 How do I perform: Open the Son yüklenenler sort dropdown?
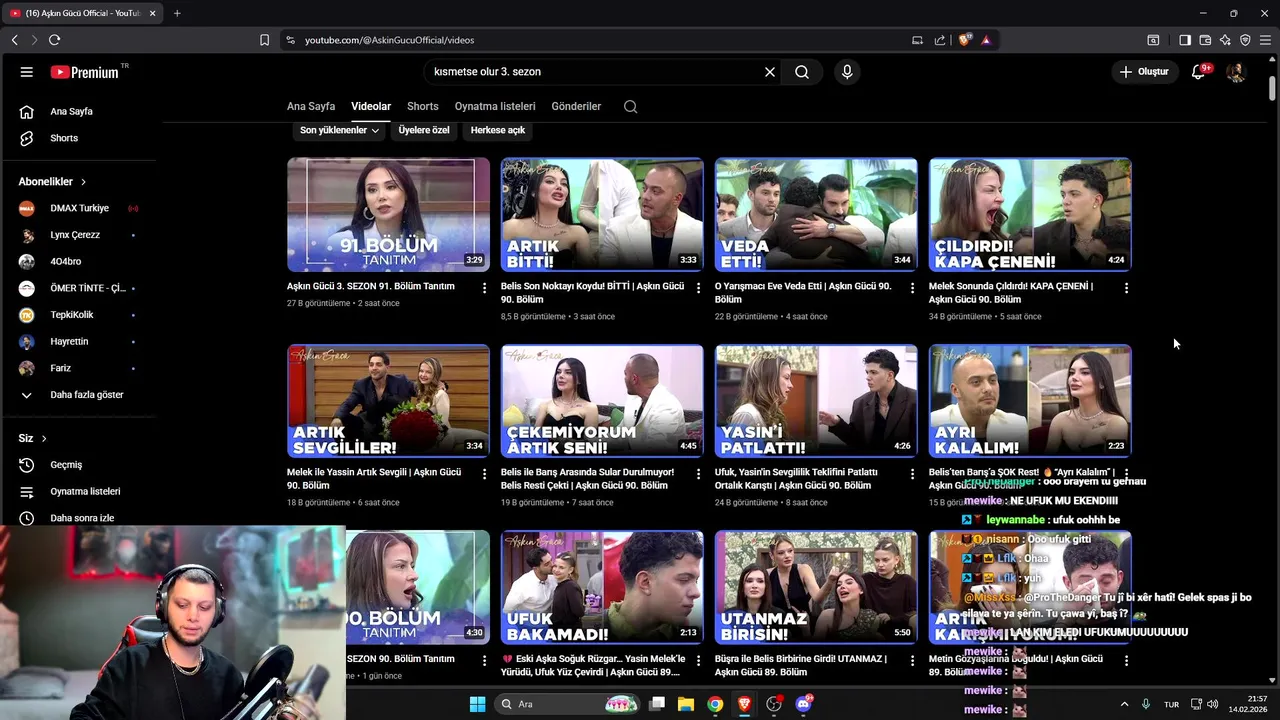coord(339,130)
